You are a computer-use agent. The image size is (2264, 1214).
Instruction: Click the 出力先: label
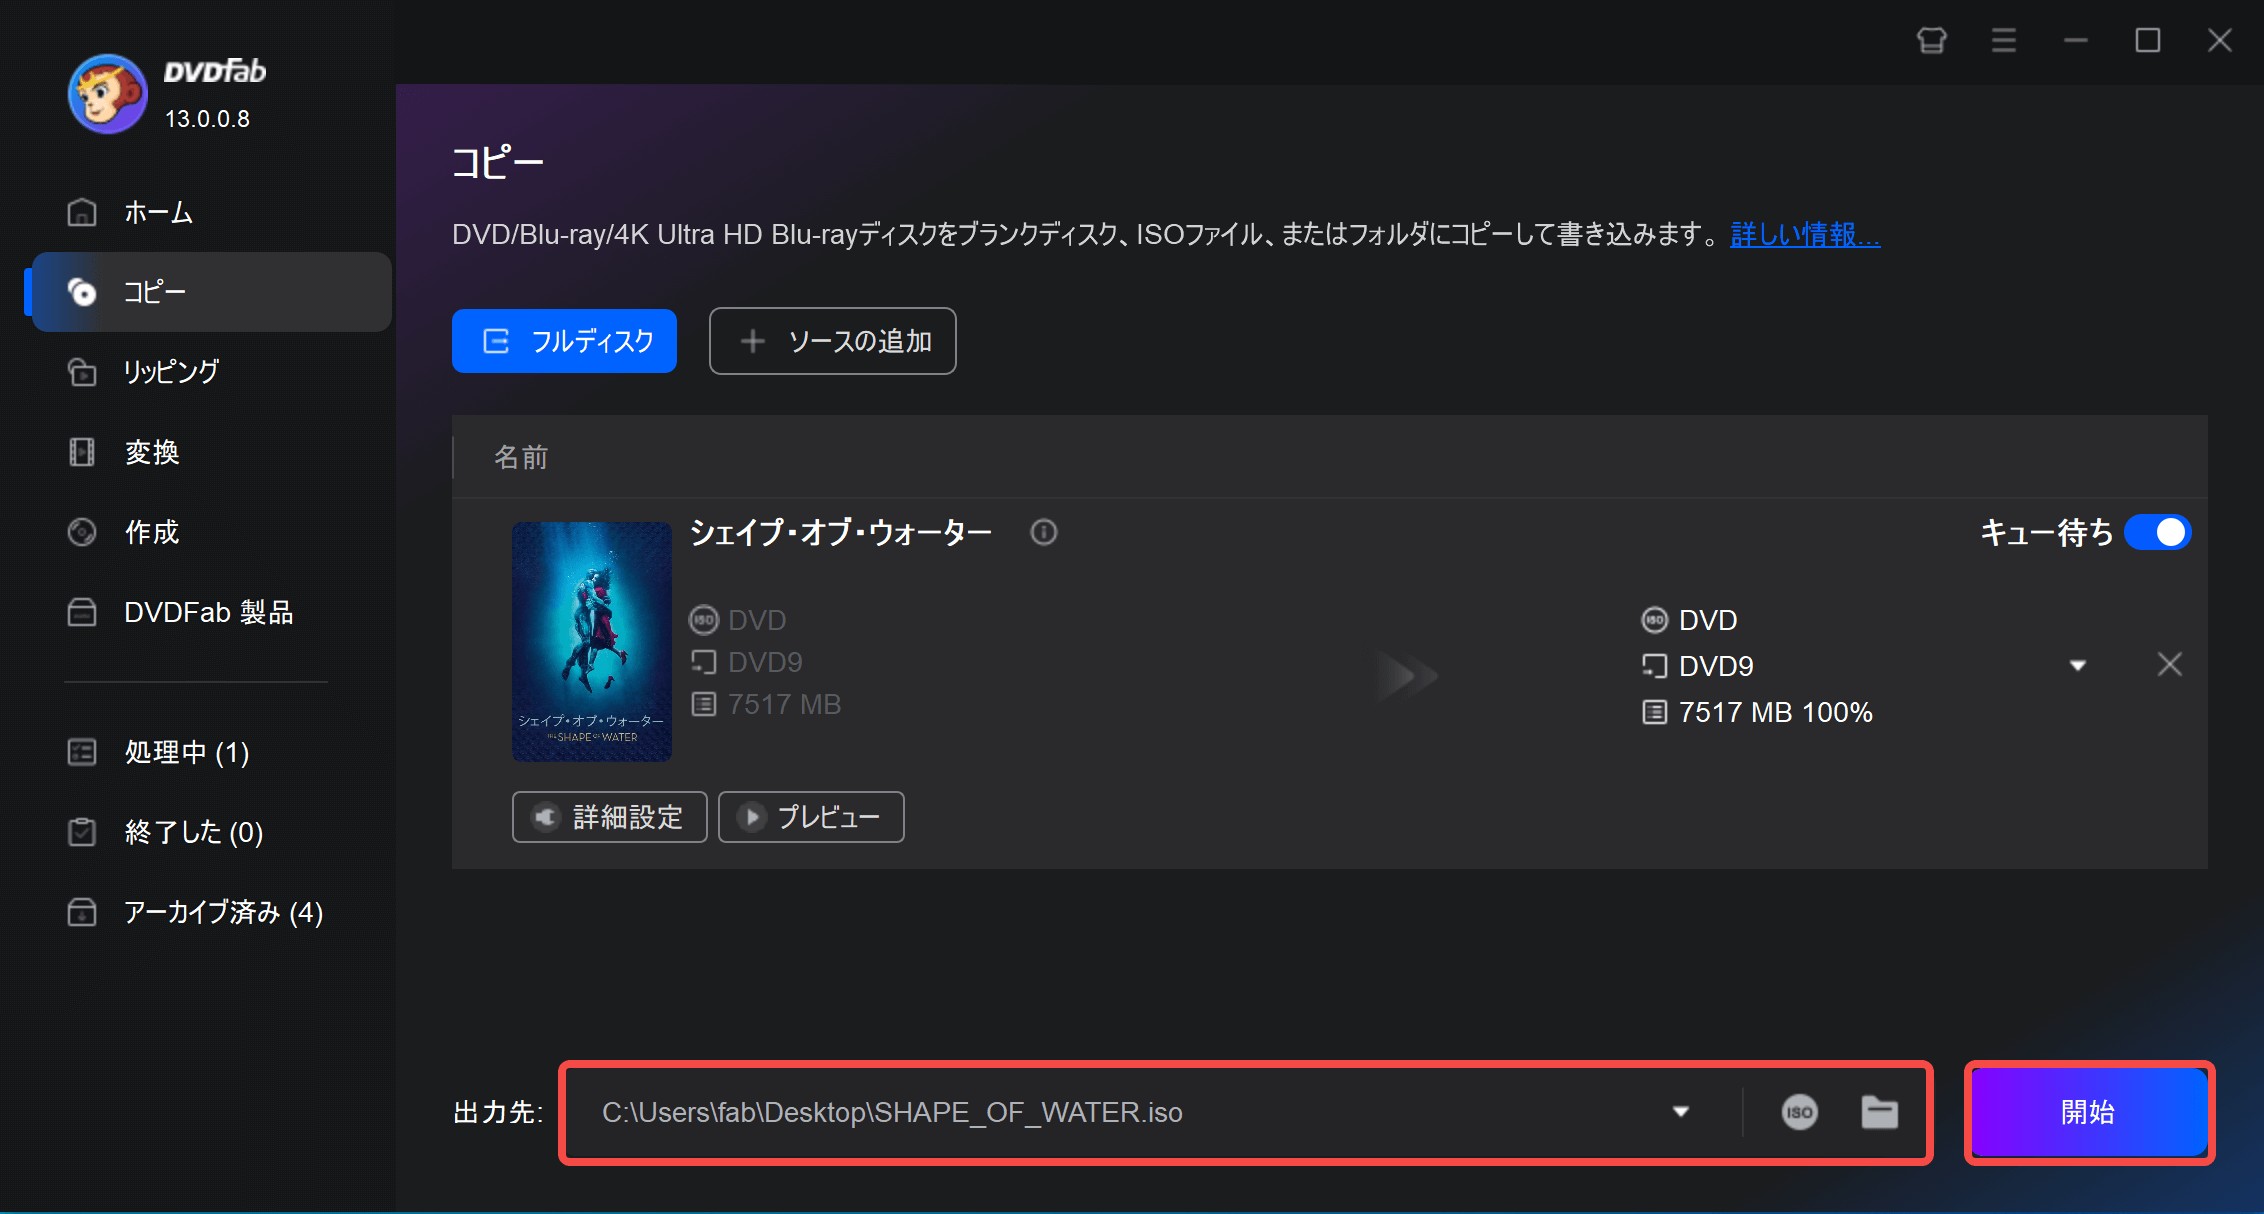498,1112
